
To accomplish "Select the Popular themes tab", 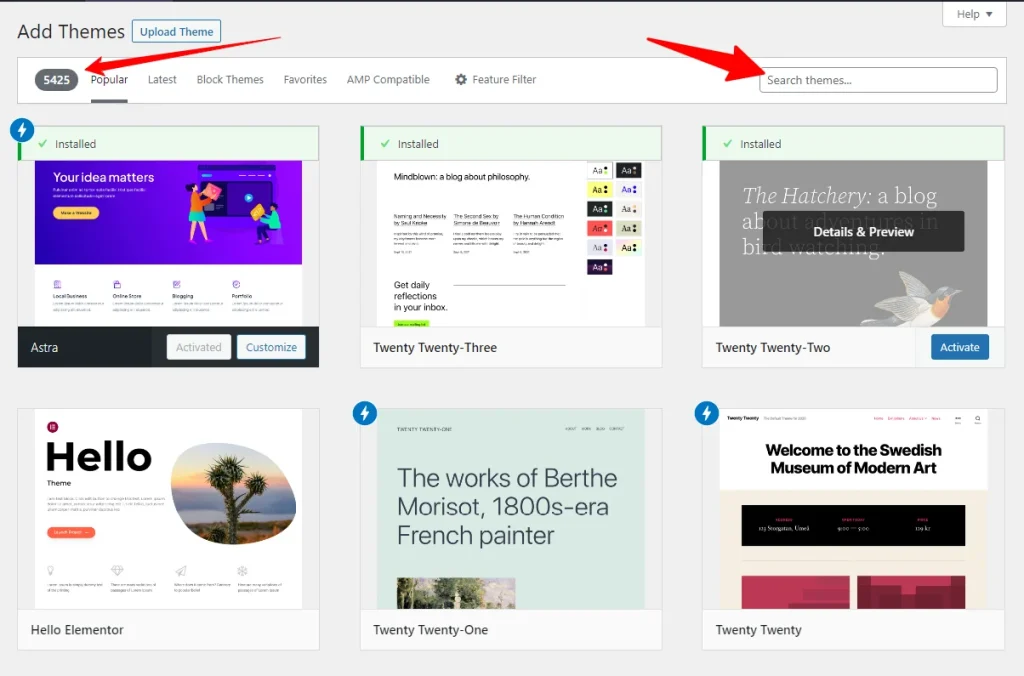I will [x=108, y=79].
